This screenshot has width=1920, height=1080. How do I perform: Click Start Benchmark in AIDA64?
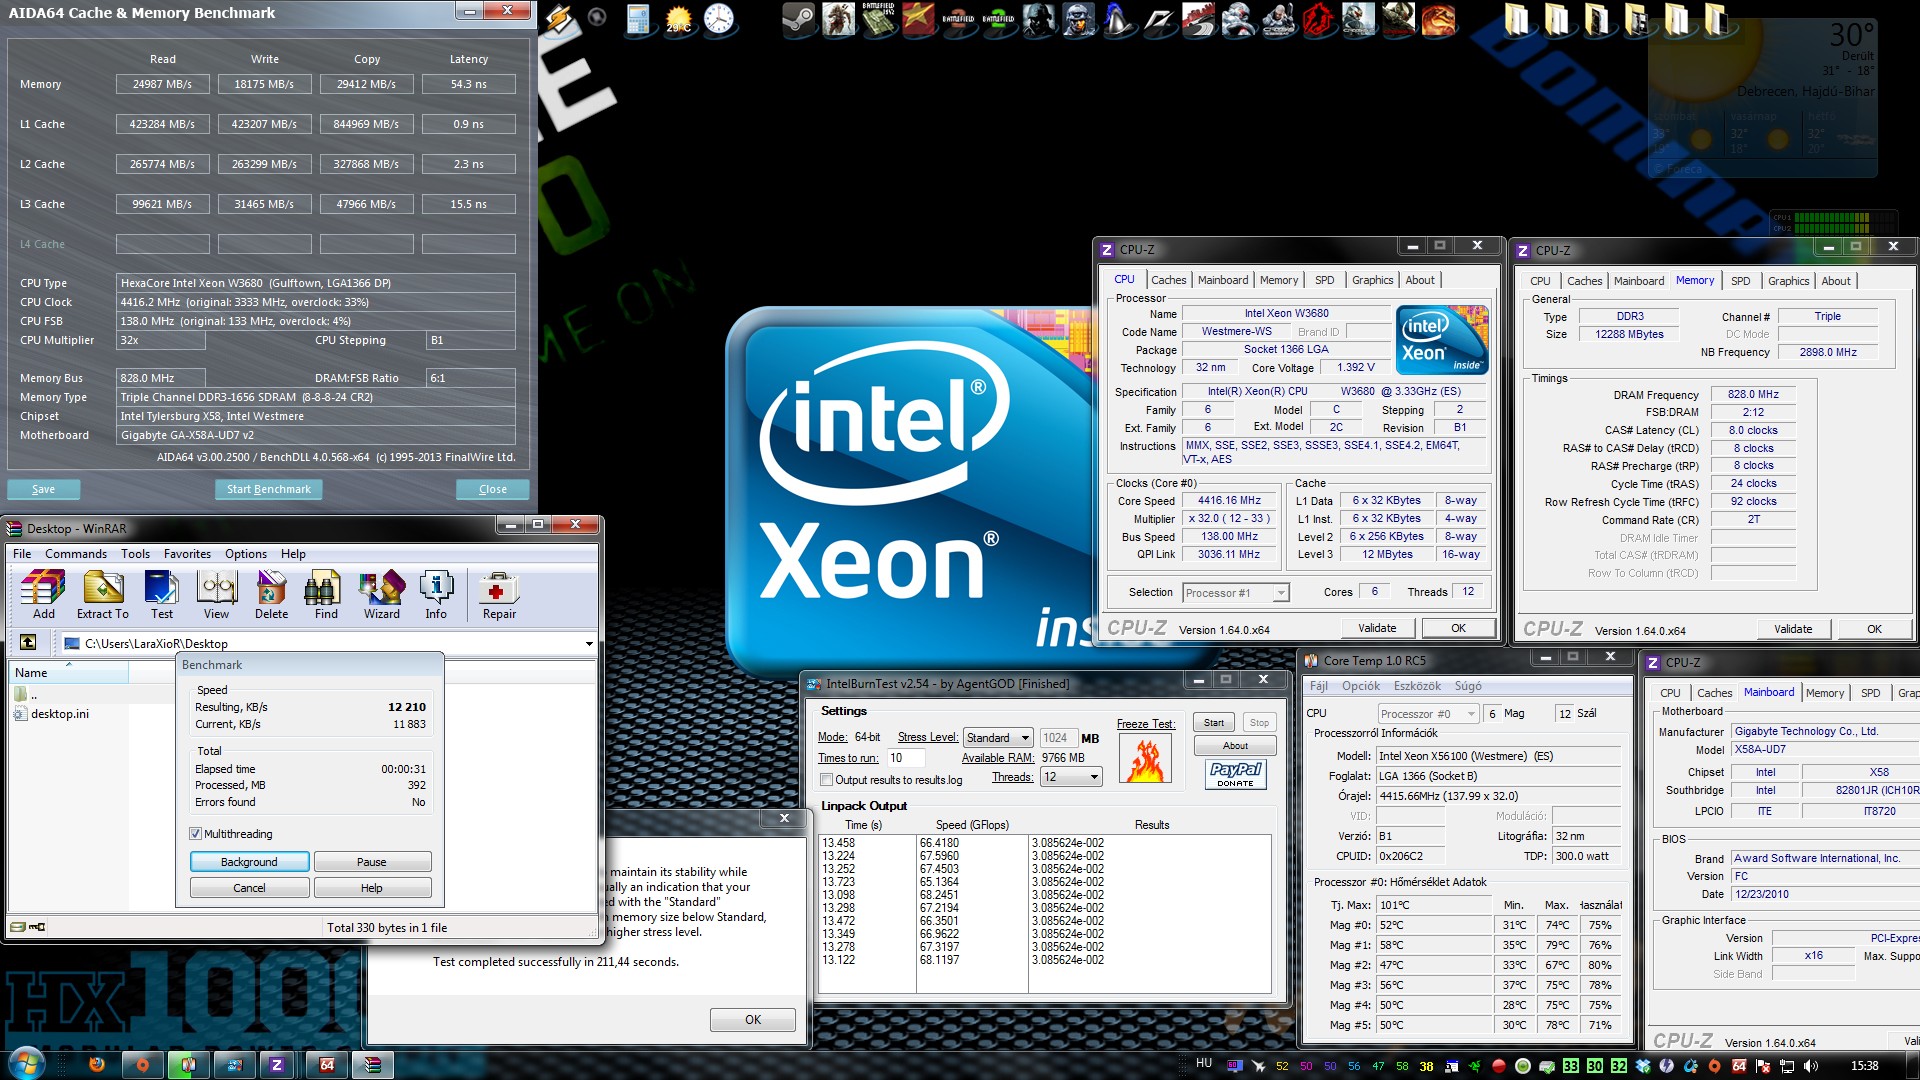(x=268, y=489)
